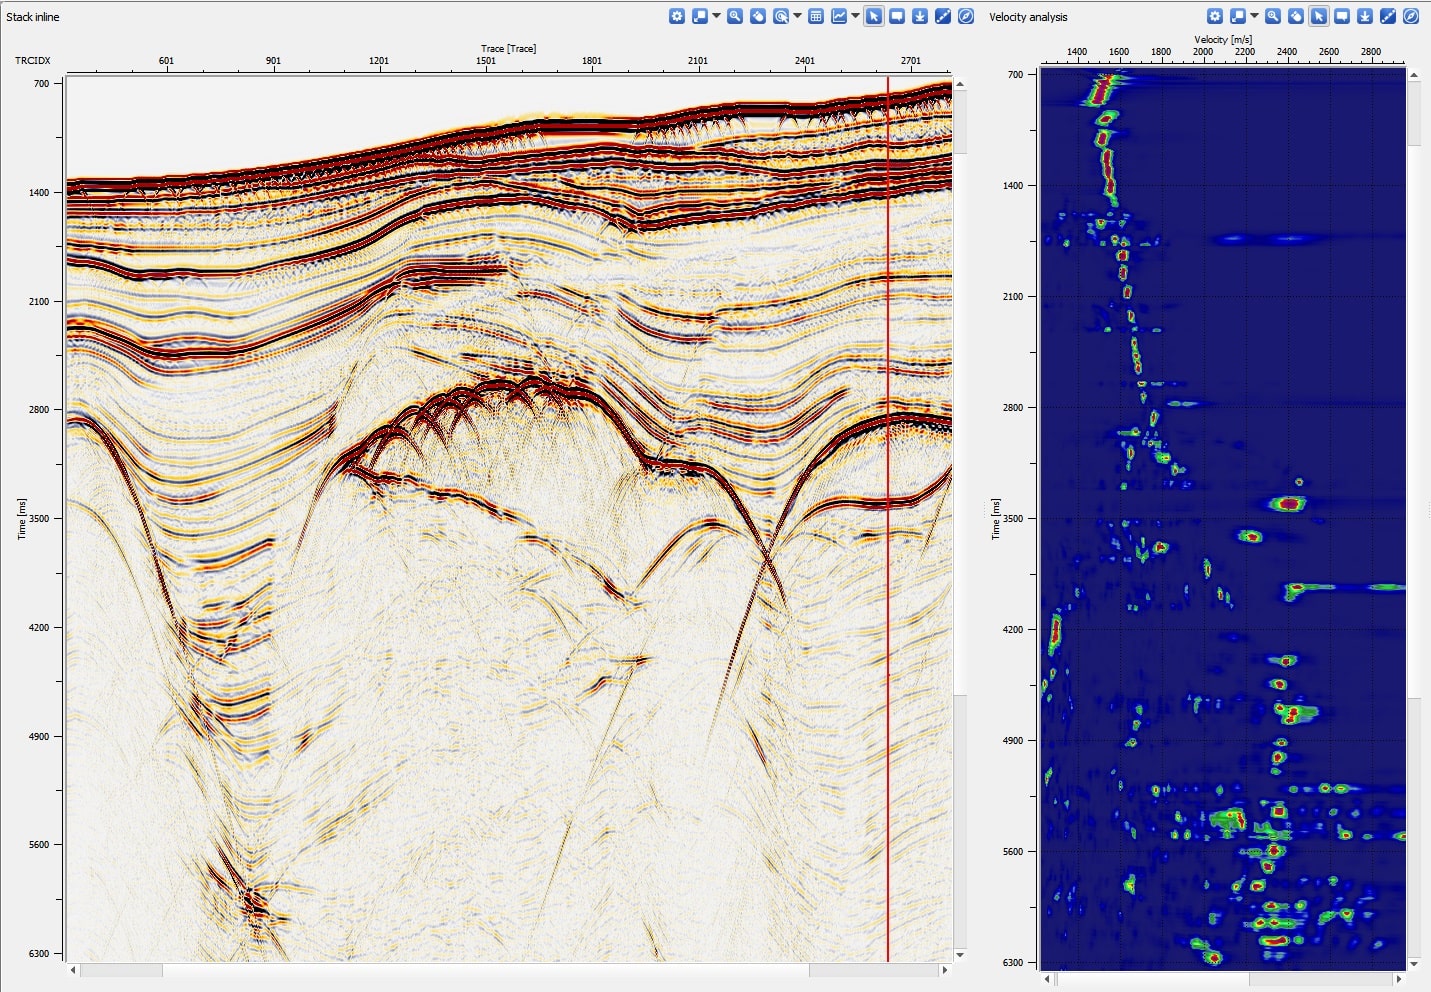Viewport: 1431px width, 992px height.
Task: Click the comment bubble icon in Velocity analysis toolbar
Action: [x=1342, y=16]
